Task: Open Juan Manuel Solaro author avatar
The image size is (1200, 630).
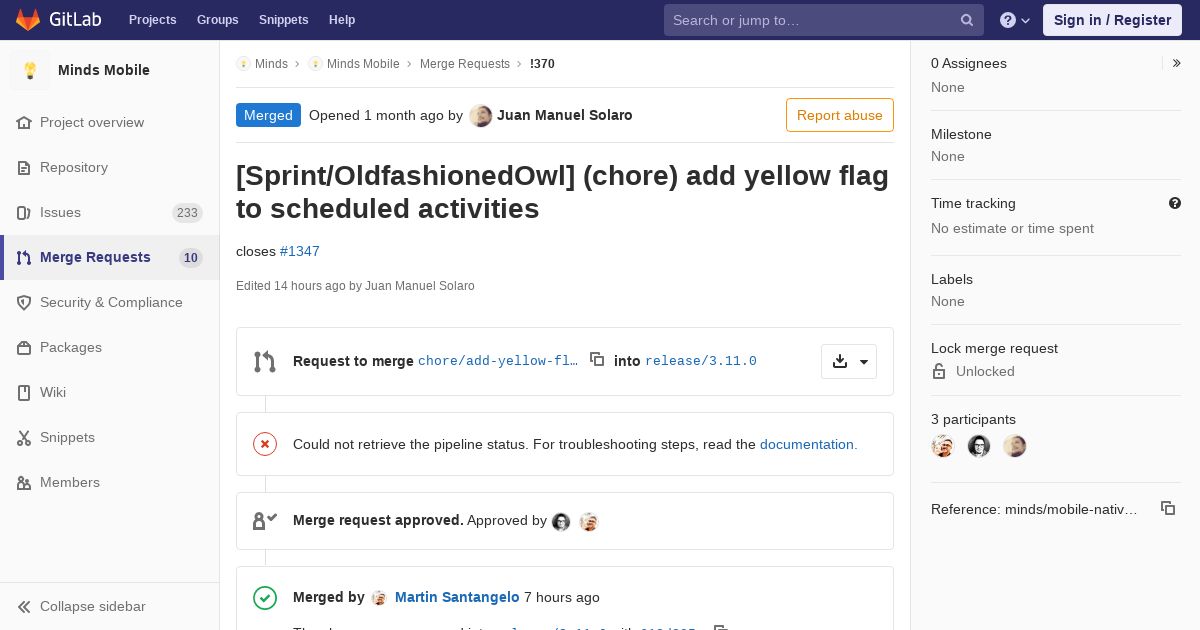Action: [x=481, y=115]
